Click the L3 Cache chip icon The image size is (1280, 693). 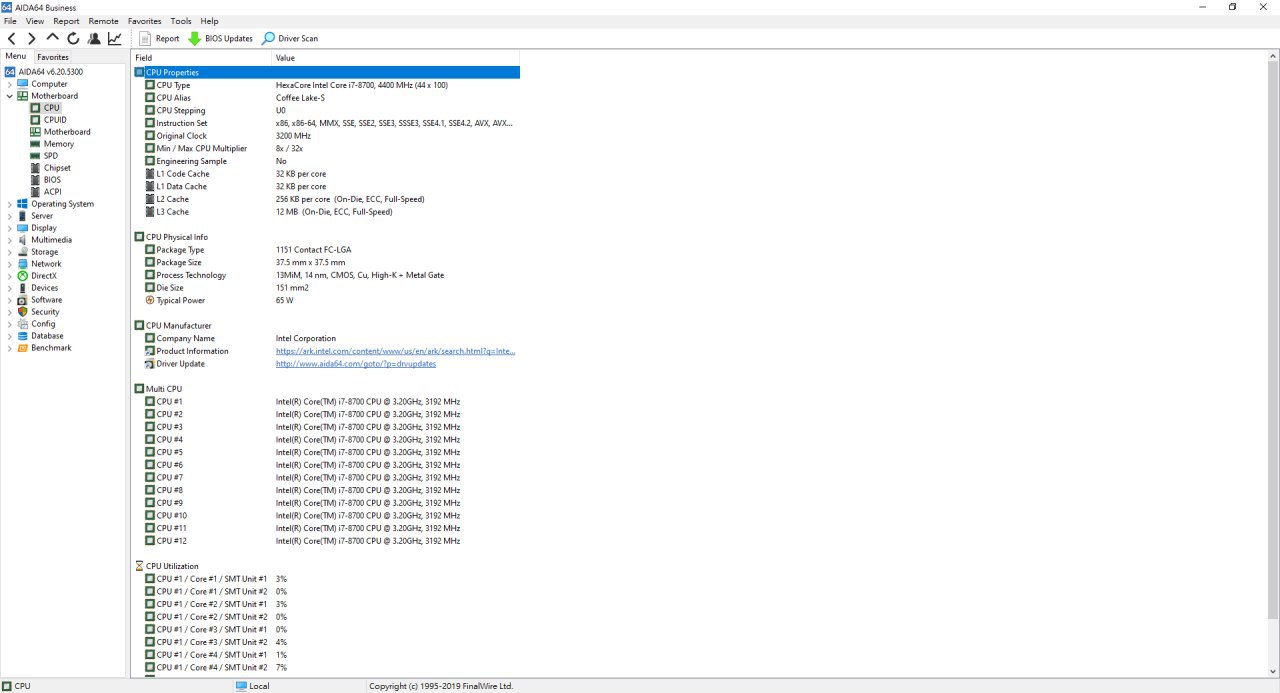pyautogui.click(x=150, y=212)
